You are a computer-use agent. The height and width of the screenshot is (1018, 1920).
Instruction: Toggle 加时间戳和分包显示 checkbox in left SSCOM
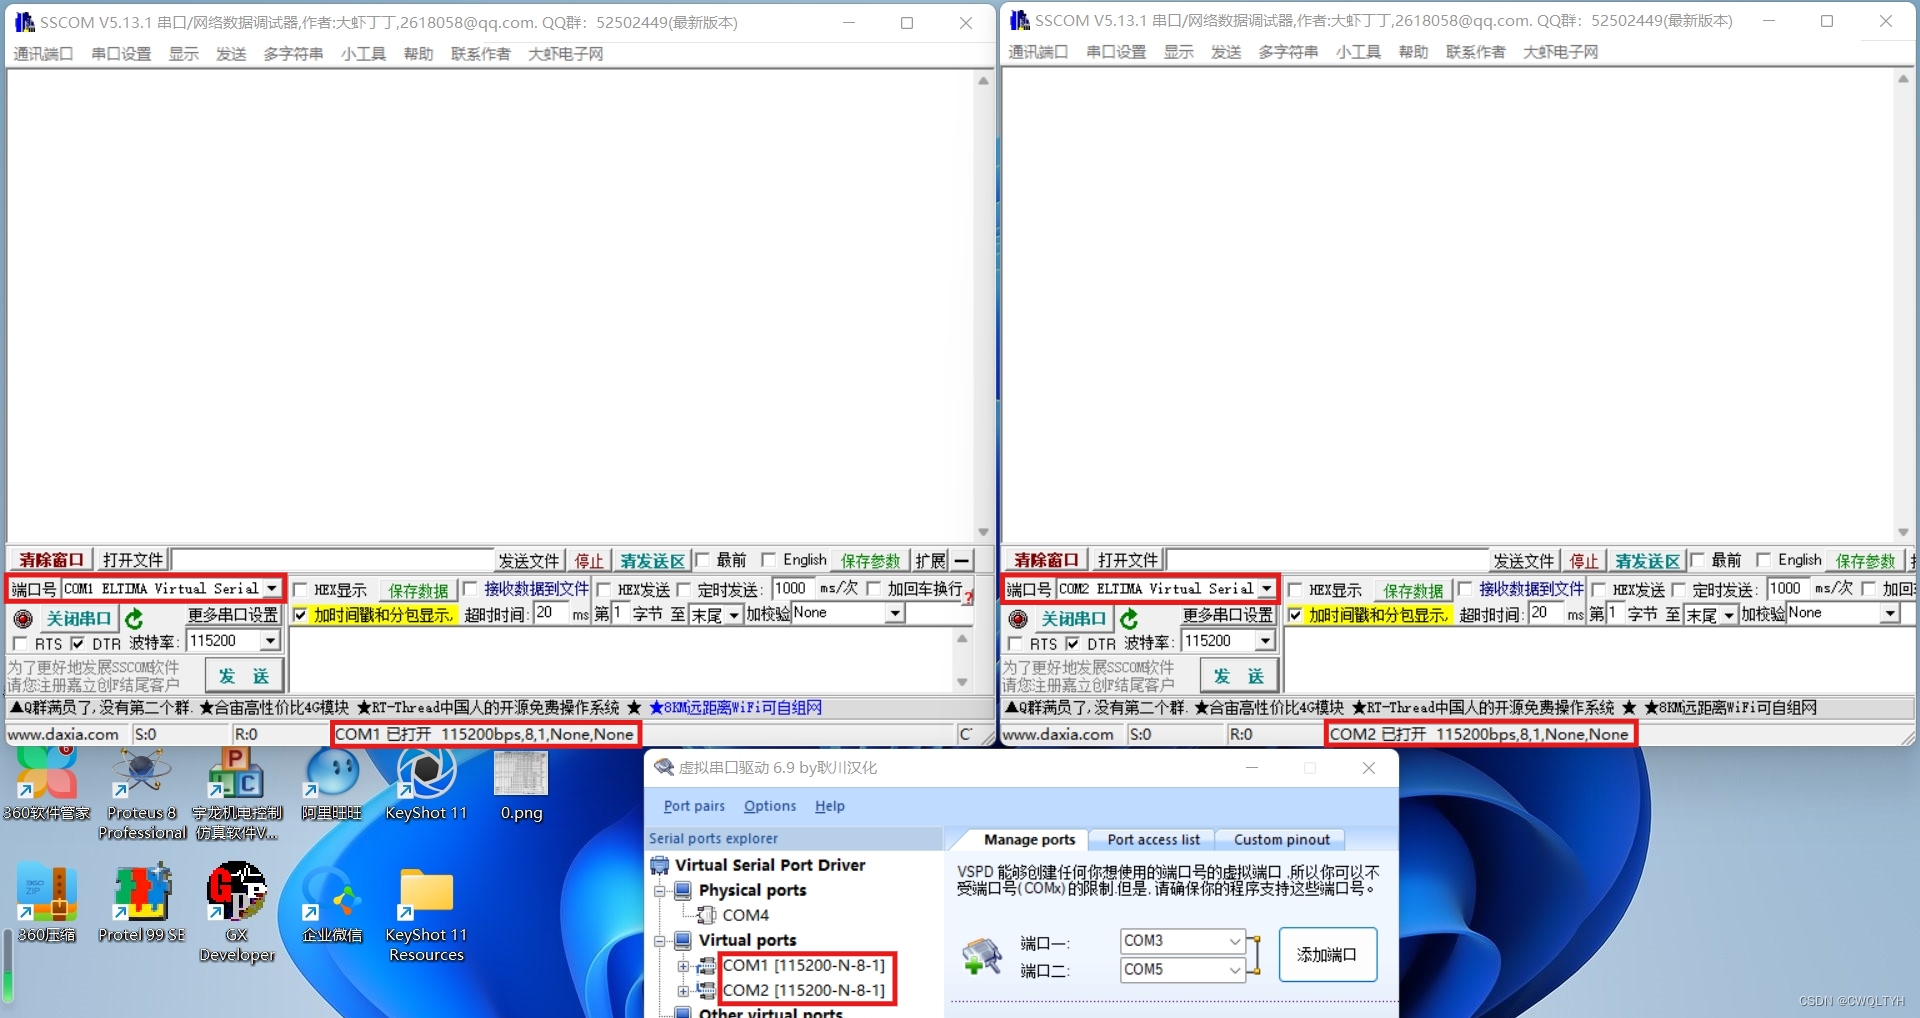tap(300, 615)
